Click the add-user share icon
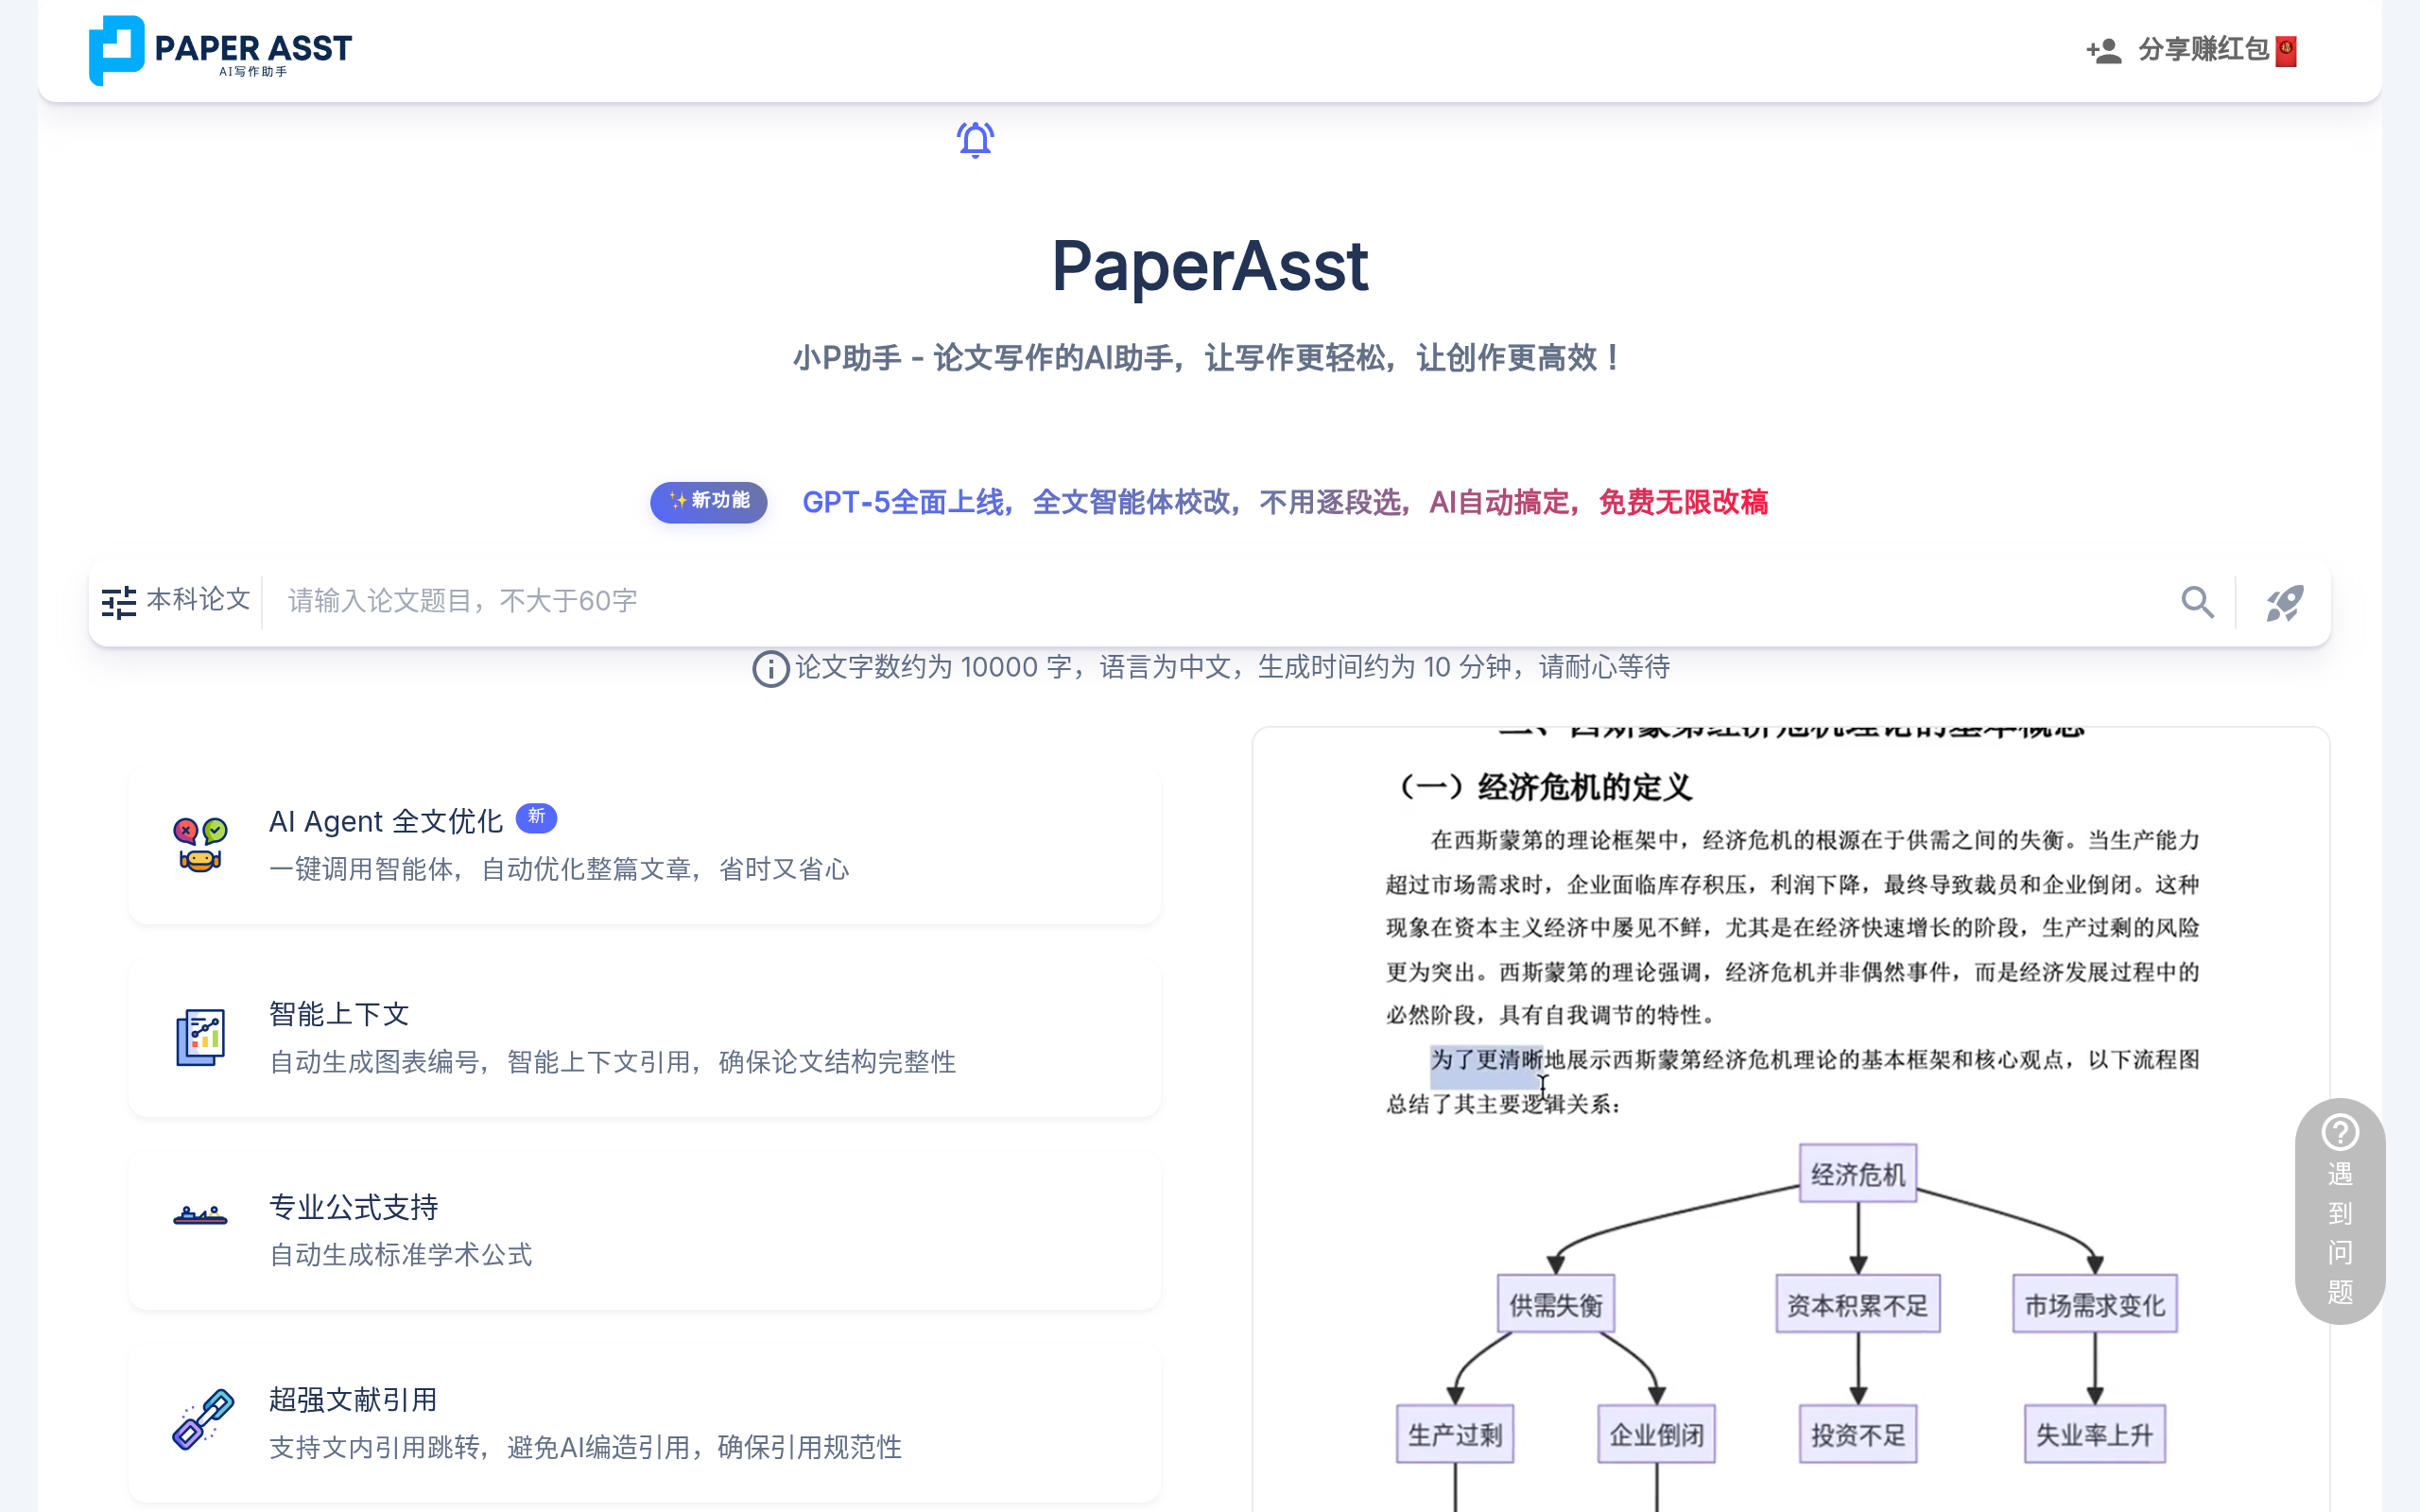Viewport: 2420px width, 1512px height. (x=2104, y=50)
